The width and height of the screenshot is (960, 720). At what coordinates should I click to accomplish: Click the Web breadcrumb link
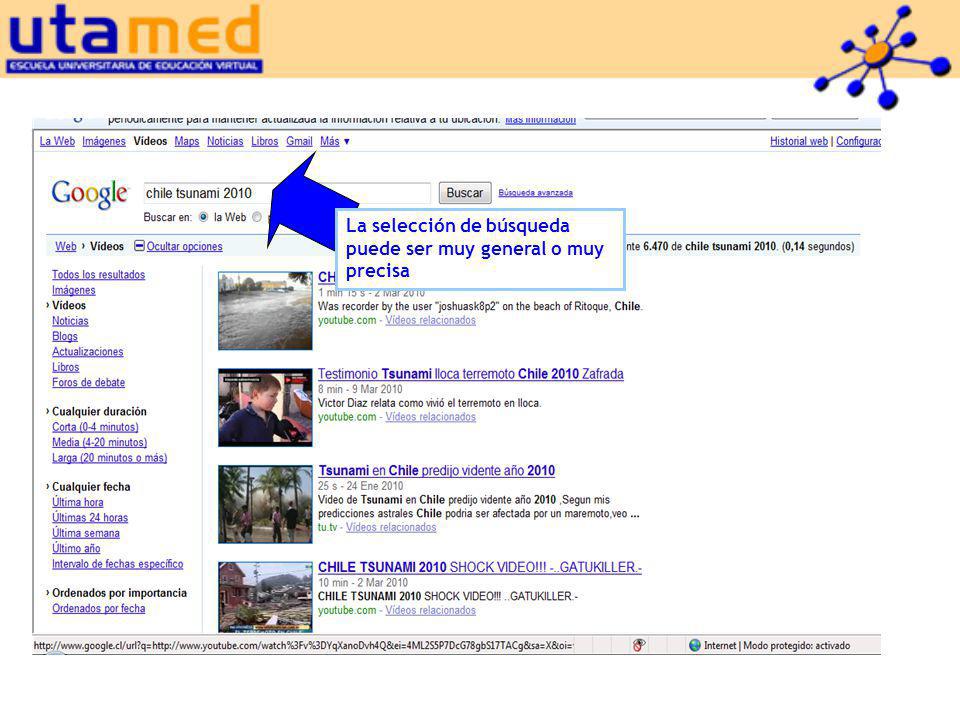click(x=66, y=246)
